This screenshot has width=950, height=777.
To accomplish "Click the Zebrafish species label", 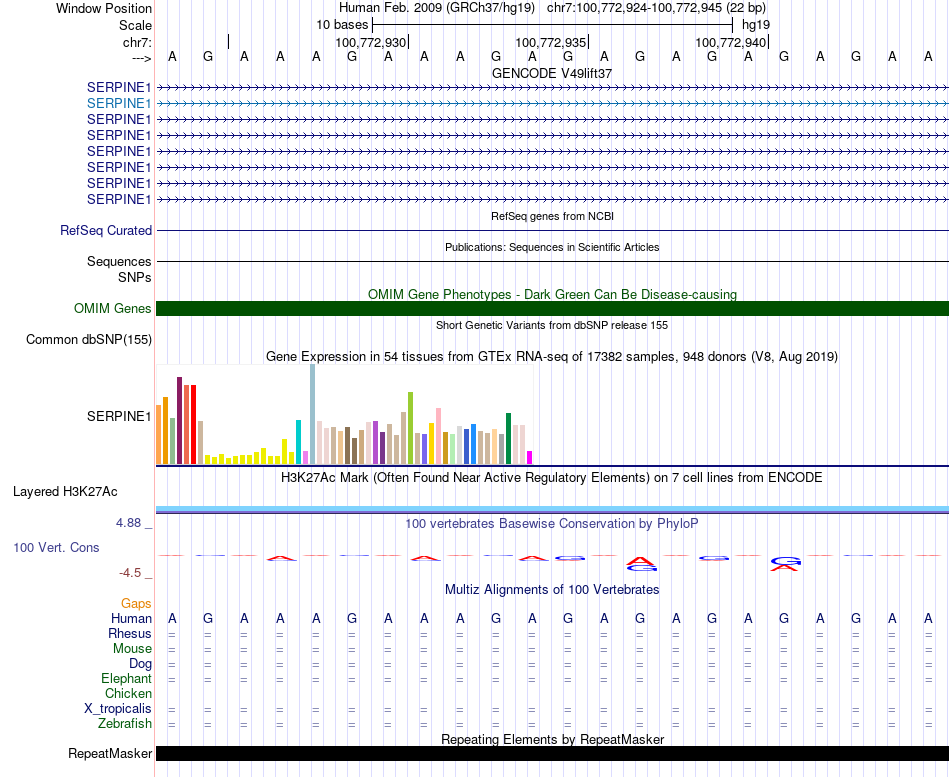I will point(125,724).
